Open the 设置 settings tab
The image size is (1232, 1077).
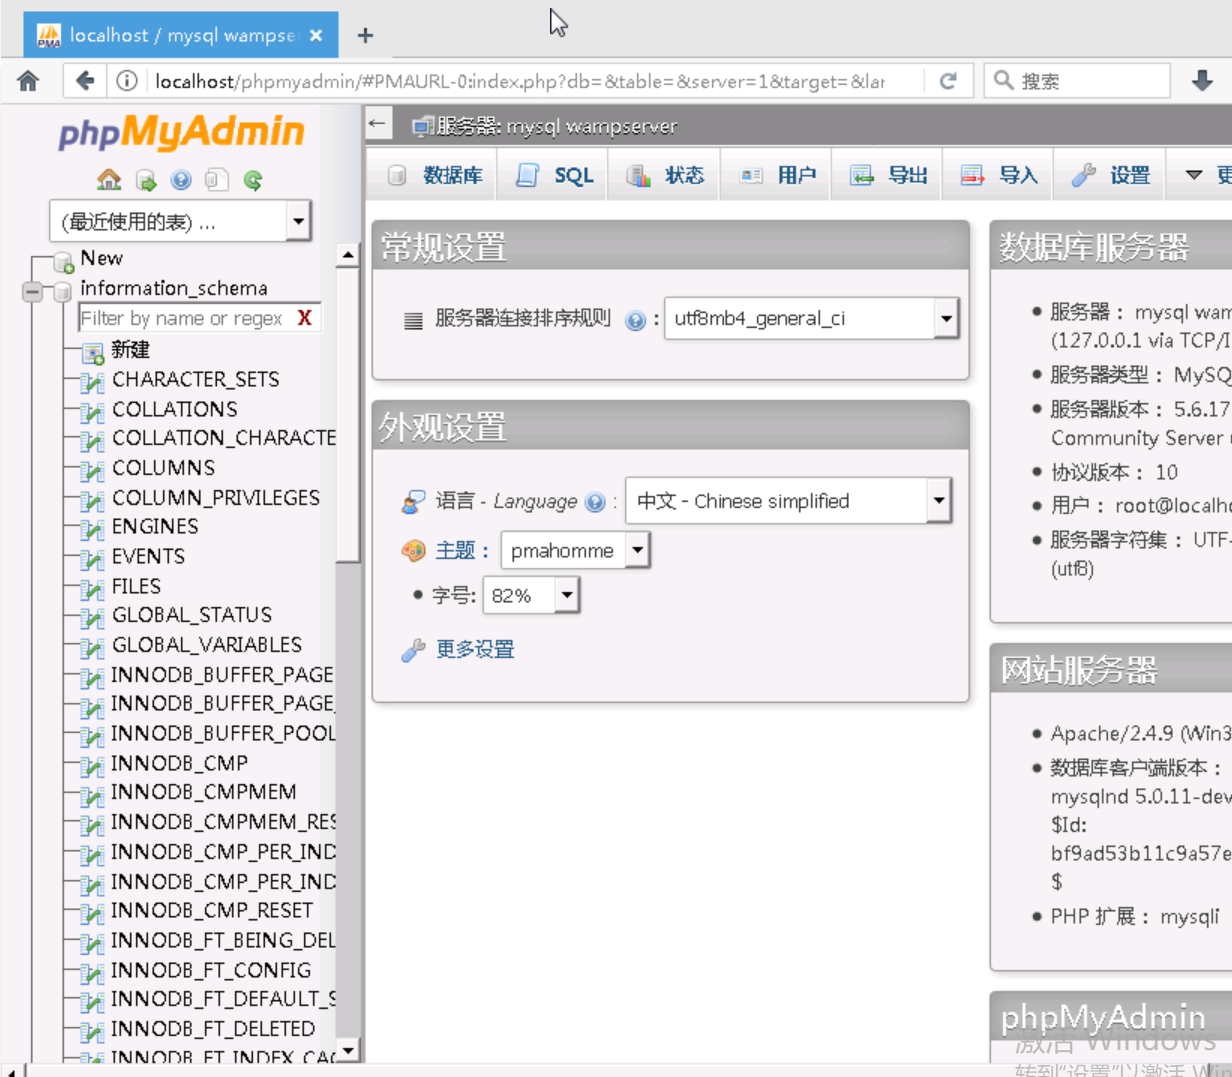pos(1110,175)
